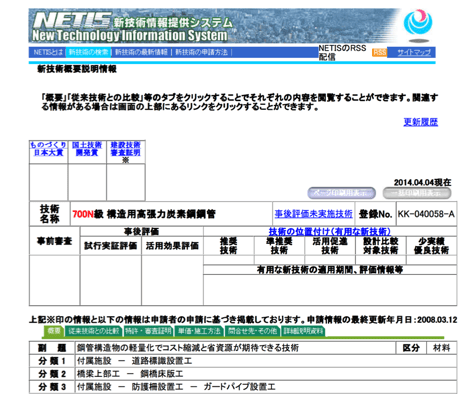Open the 新技術の申請方法 menu item
The height and width of the screenshot is (394, 476).
coord(201,52)
